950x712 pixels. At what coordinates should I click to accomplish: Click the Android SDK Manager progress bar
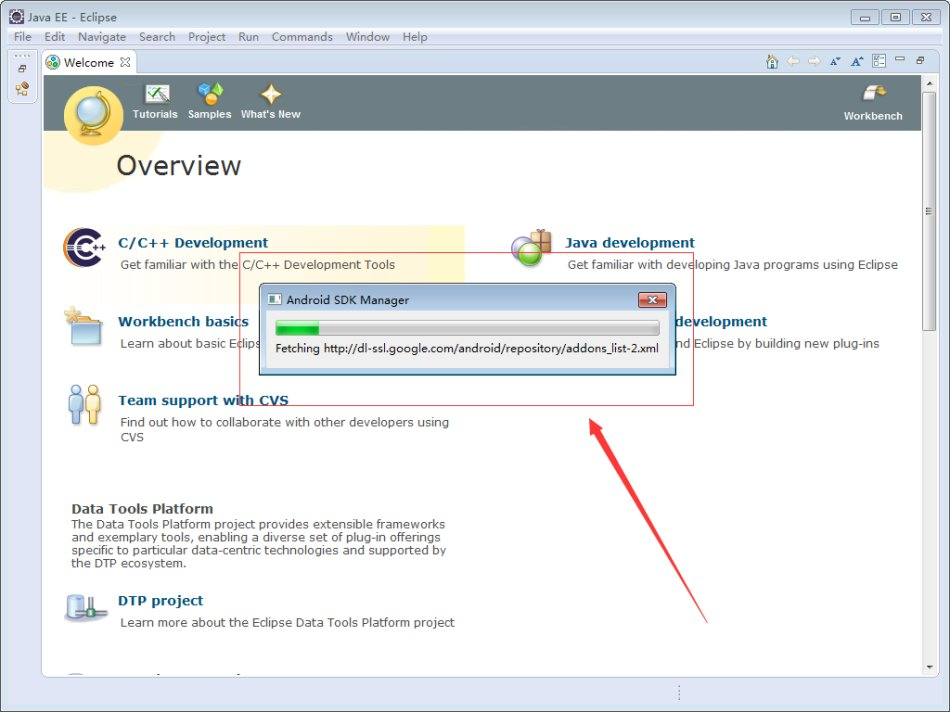(467, 328)
